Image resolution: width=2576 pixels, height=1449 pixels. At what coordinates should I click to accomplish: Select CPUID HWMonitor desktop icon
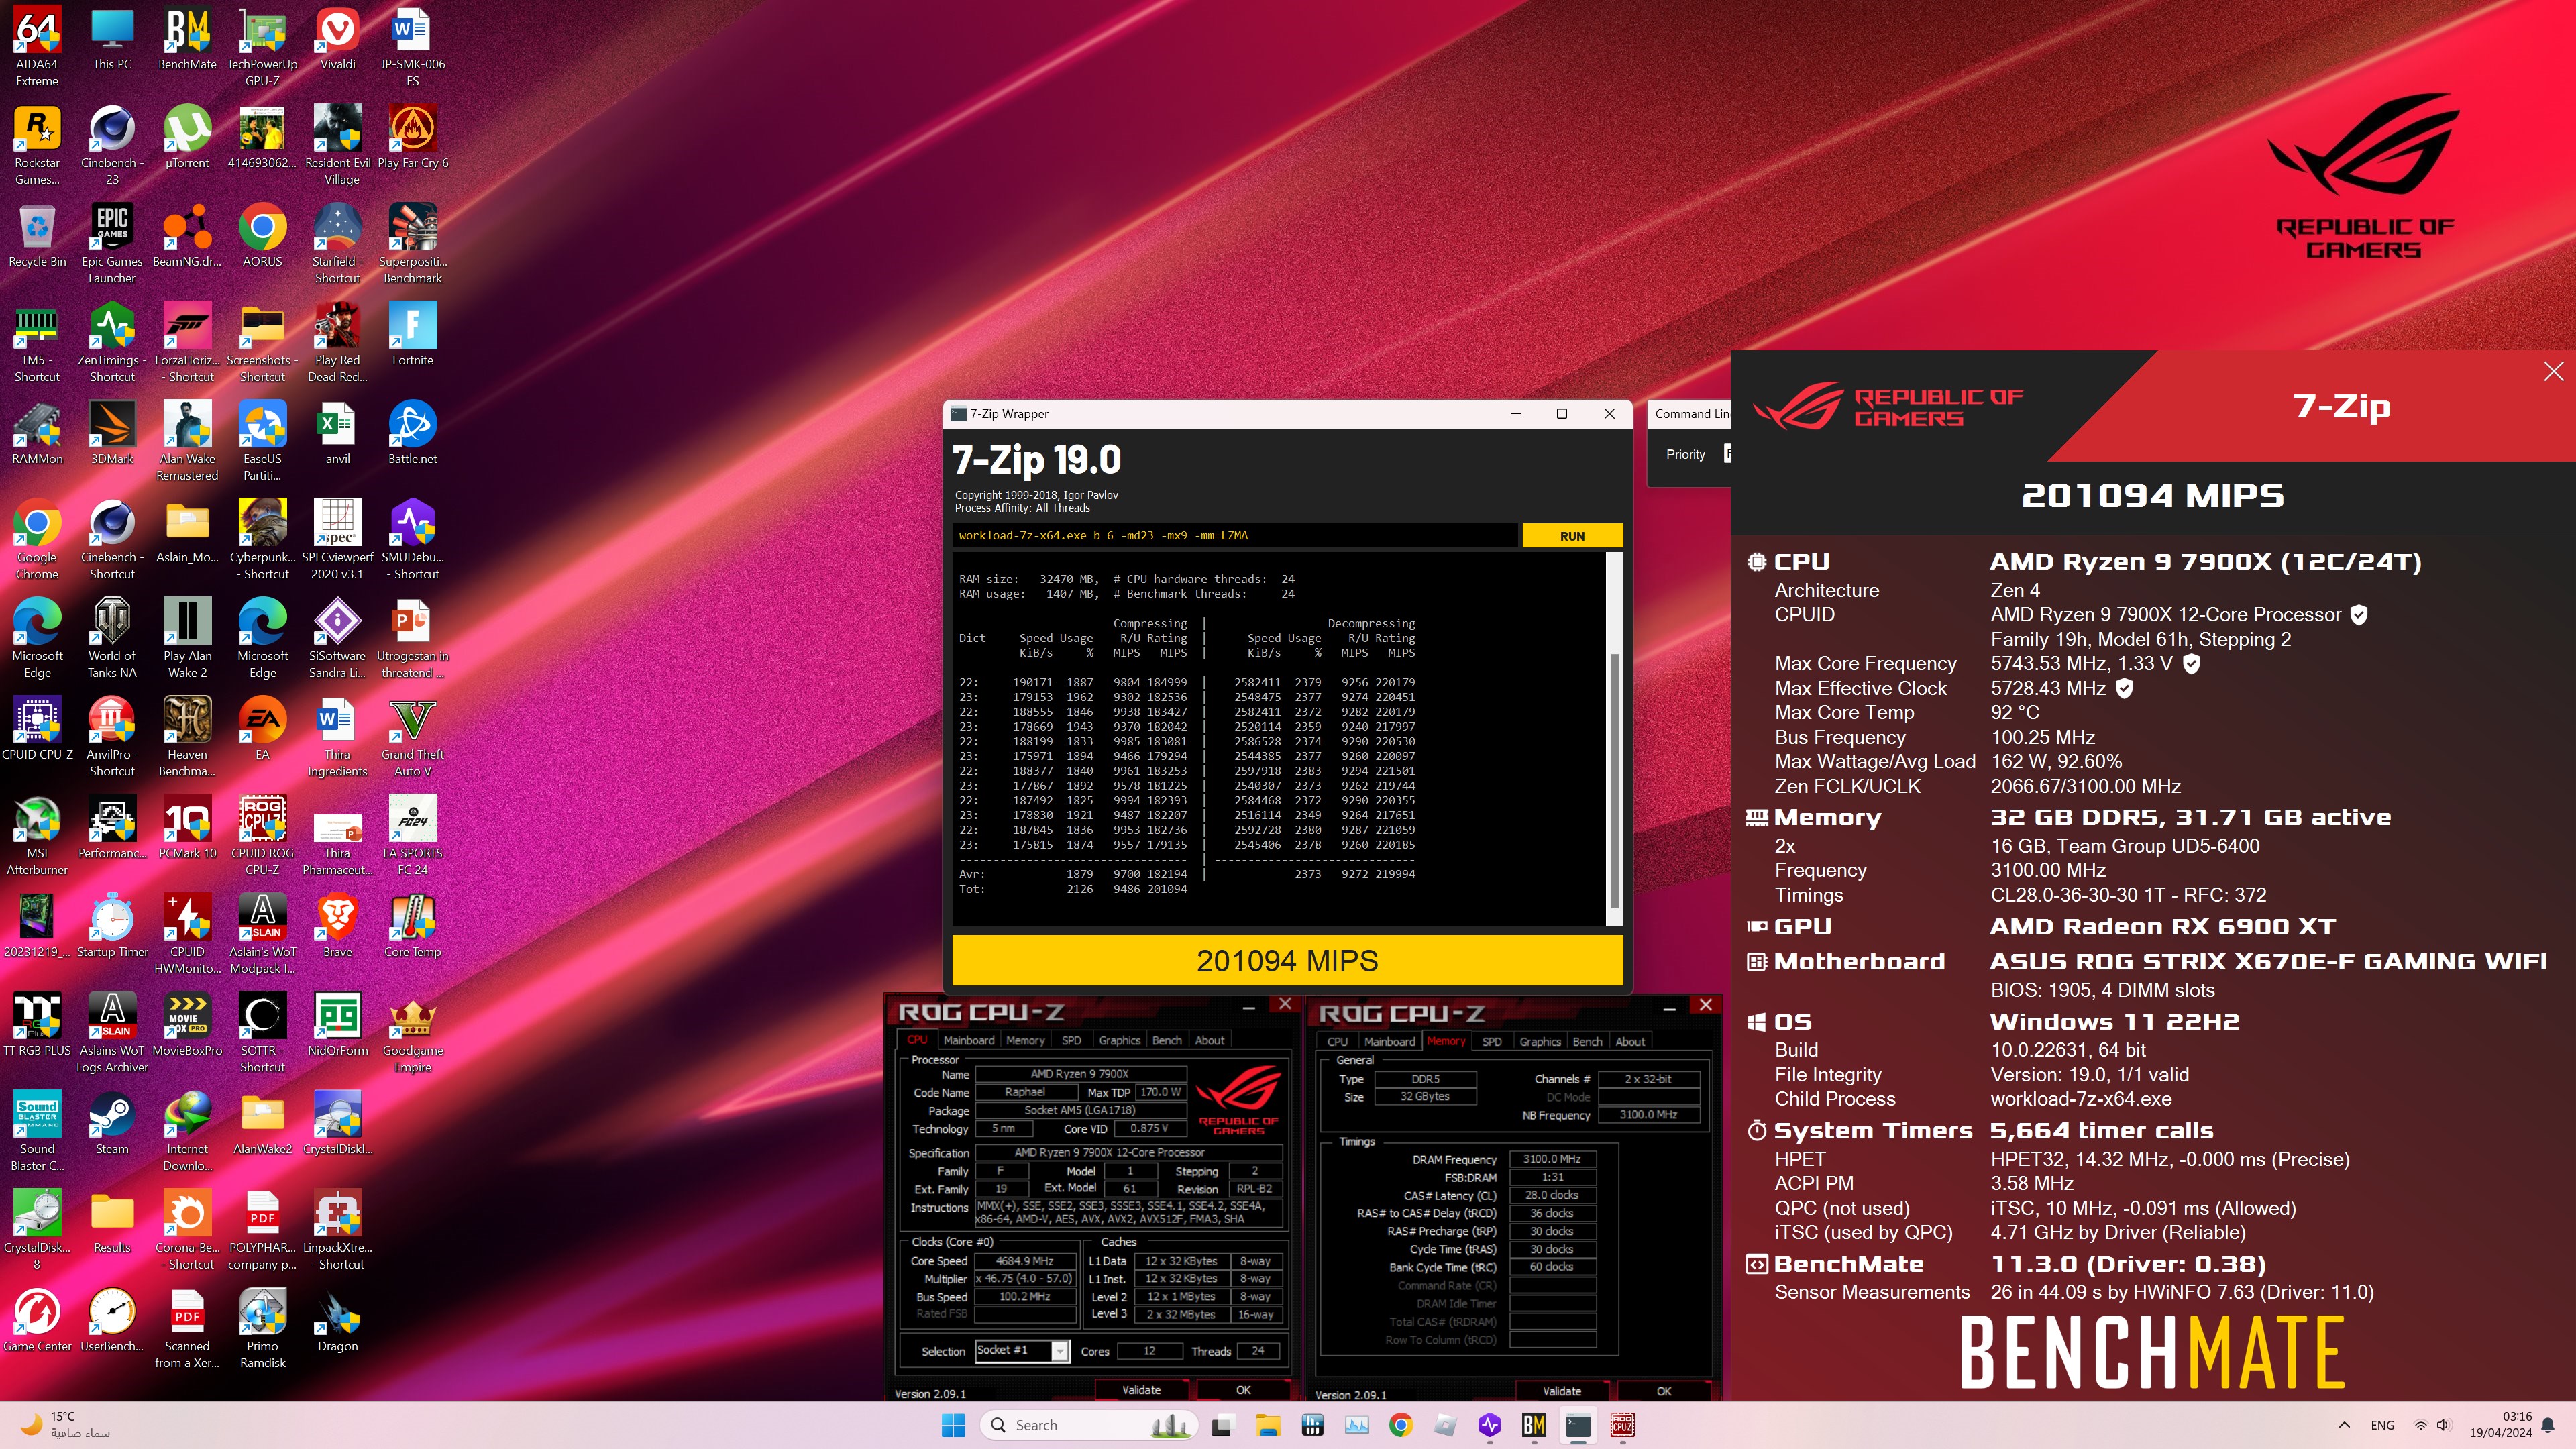point(187,934)
